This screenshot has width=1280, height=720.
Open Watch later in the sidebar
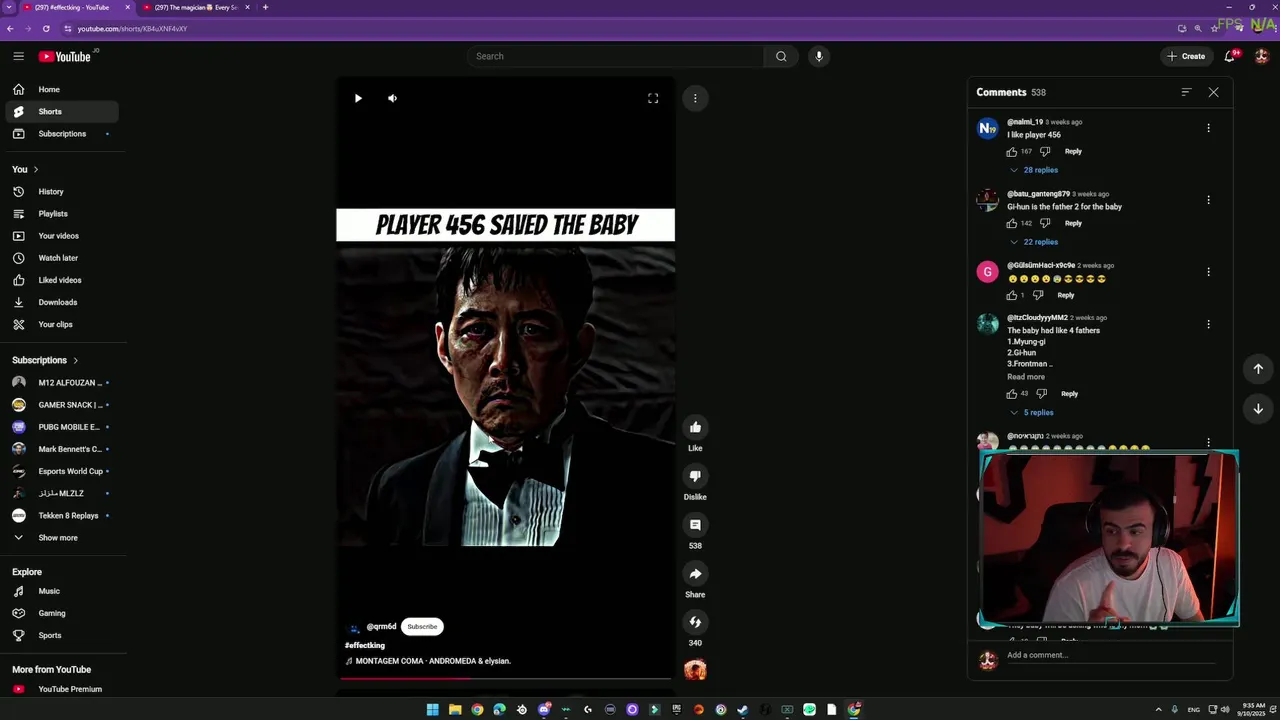[60, 258]
